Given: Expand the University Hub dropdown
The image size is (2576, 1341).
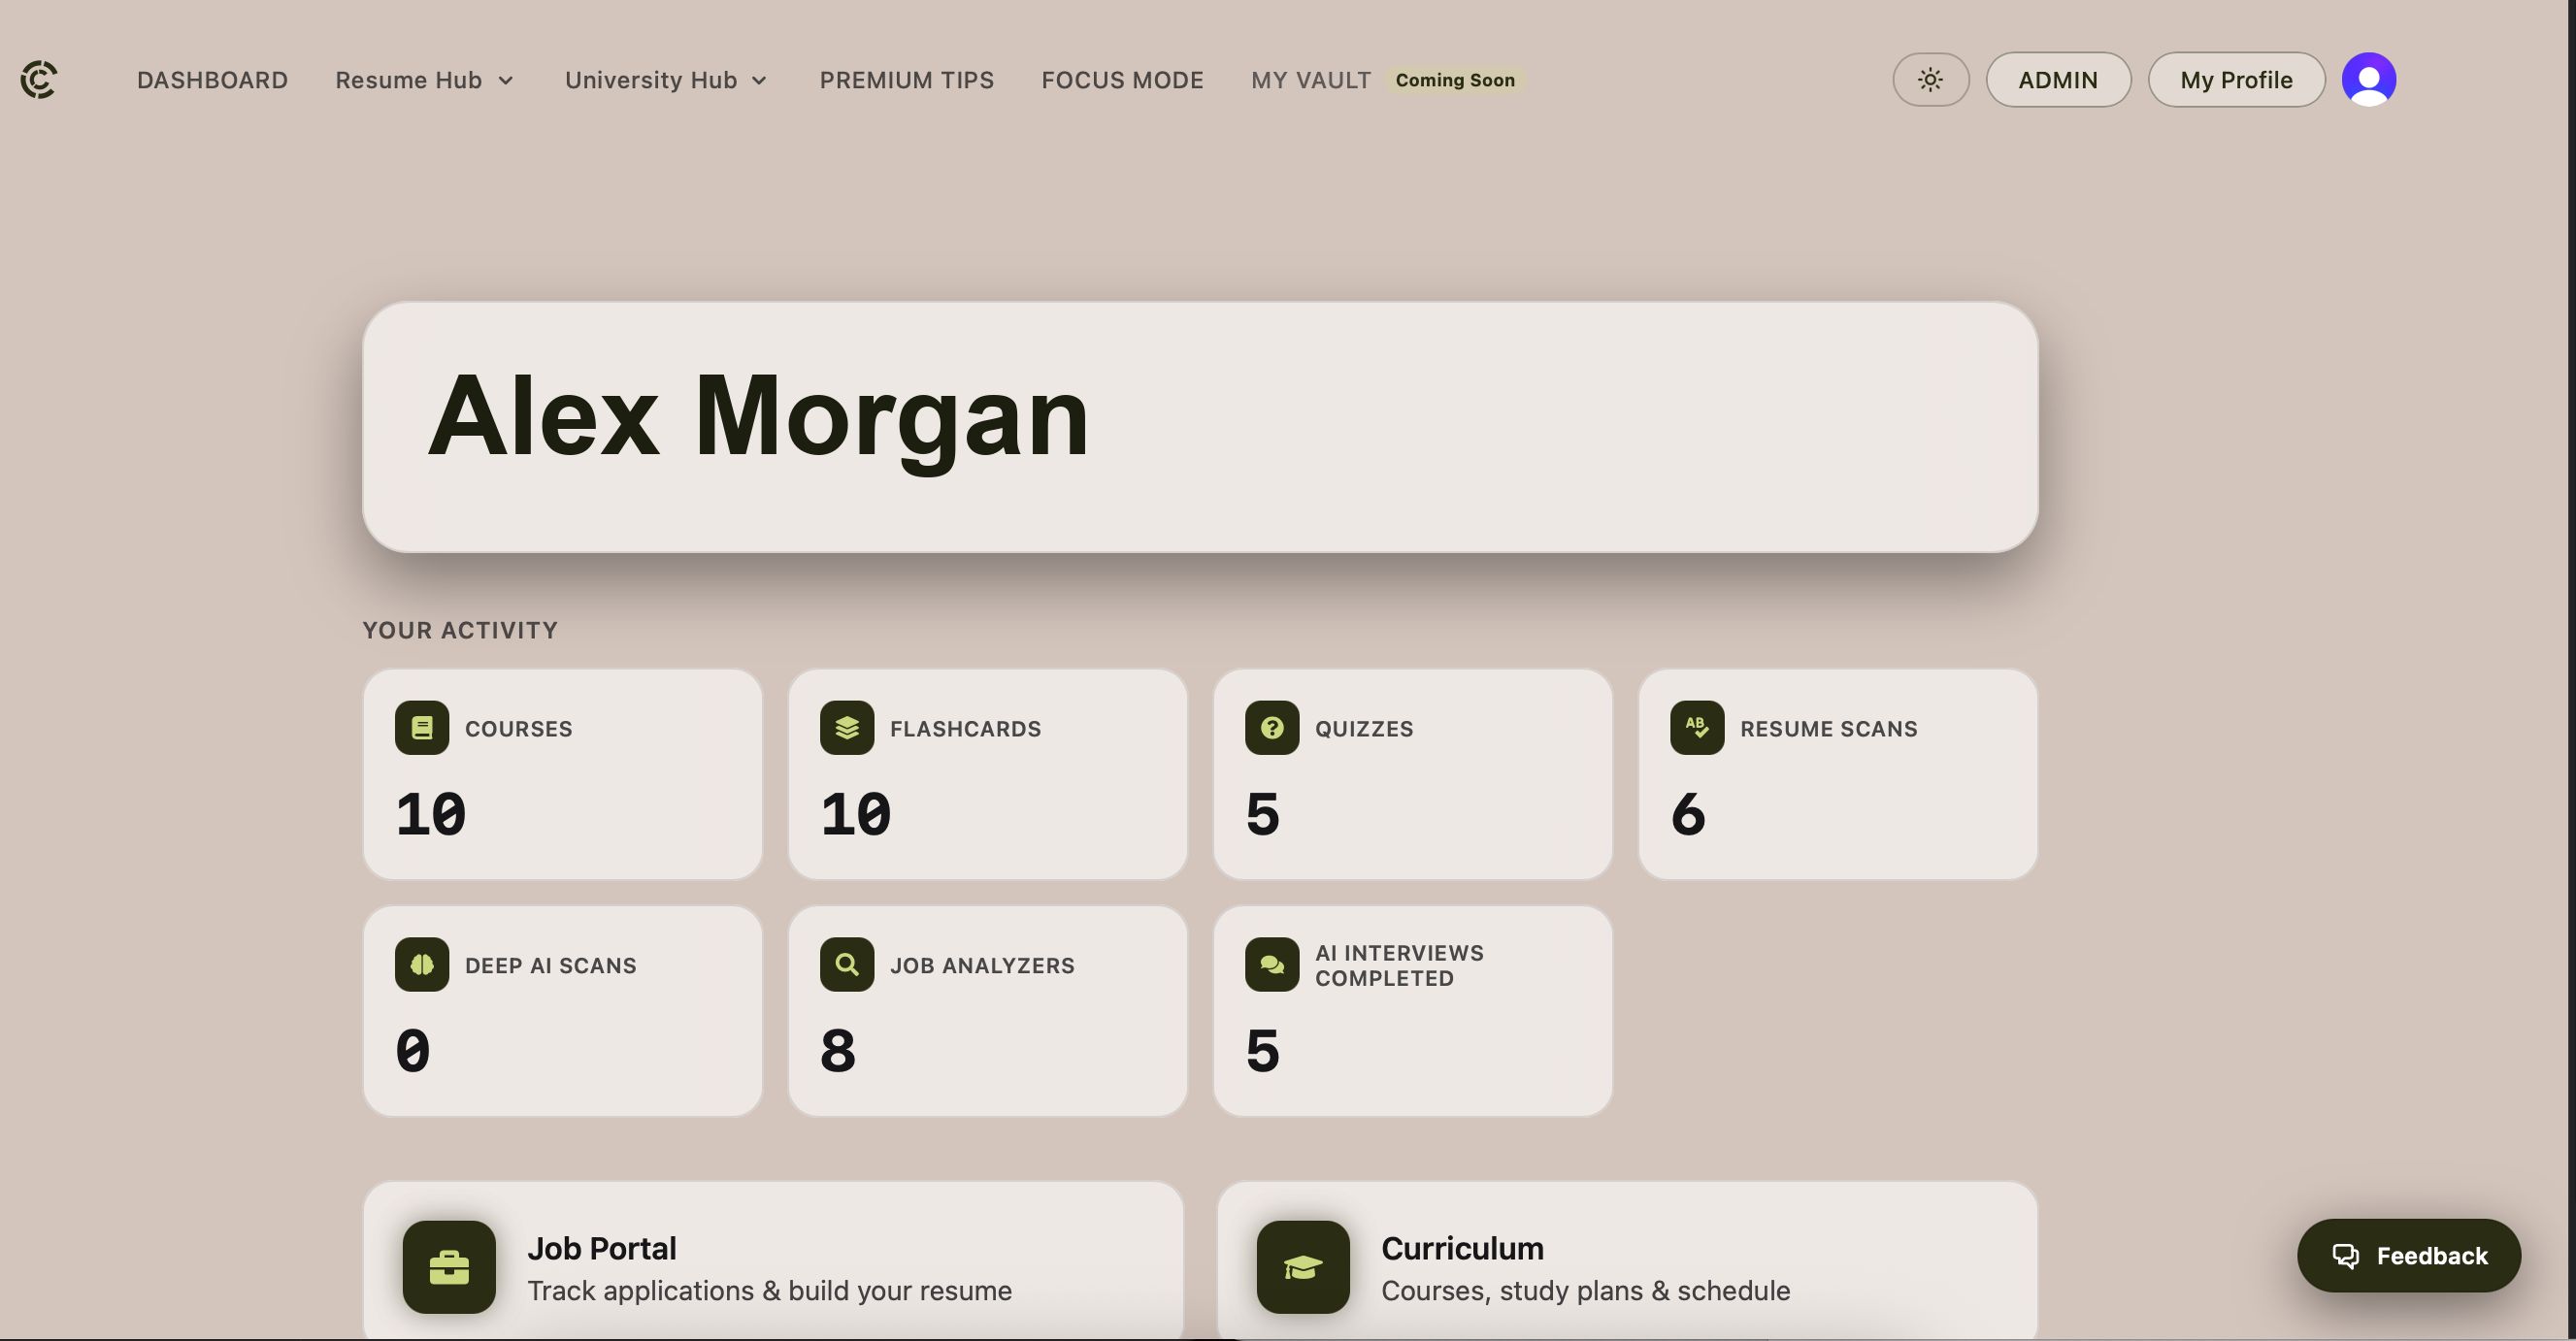Looking at the screenshot, I should [667, 80].
